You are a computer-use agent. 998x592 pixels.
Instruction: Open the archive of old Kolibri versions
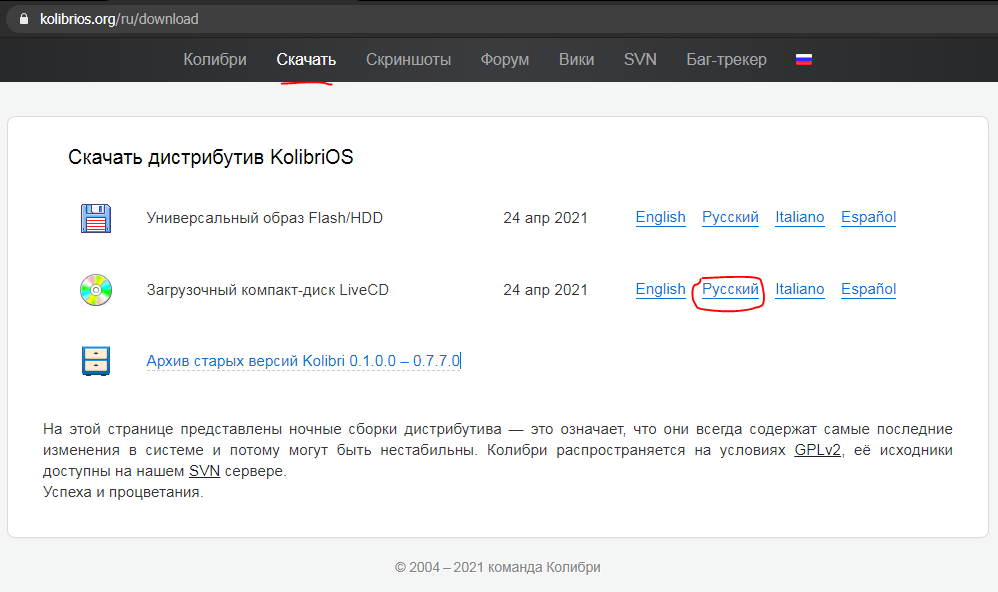302,360
